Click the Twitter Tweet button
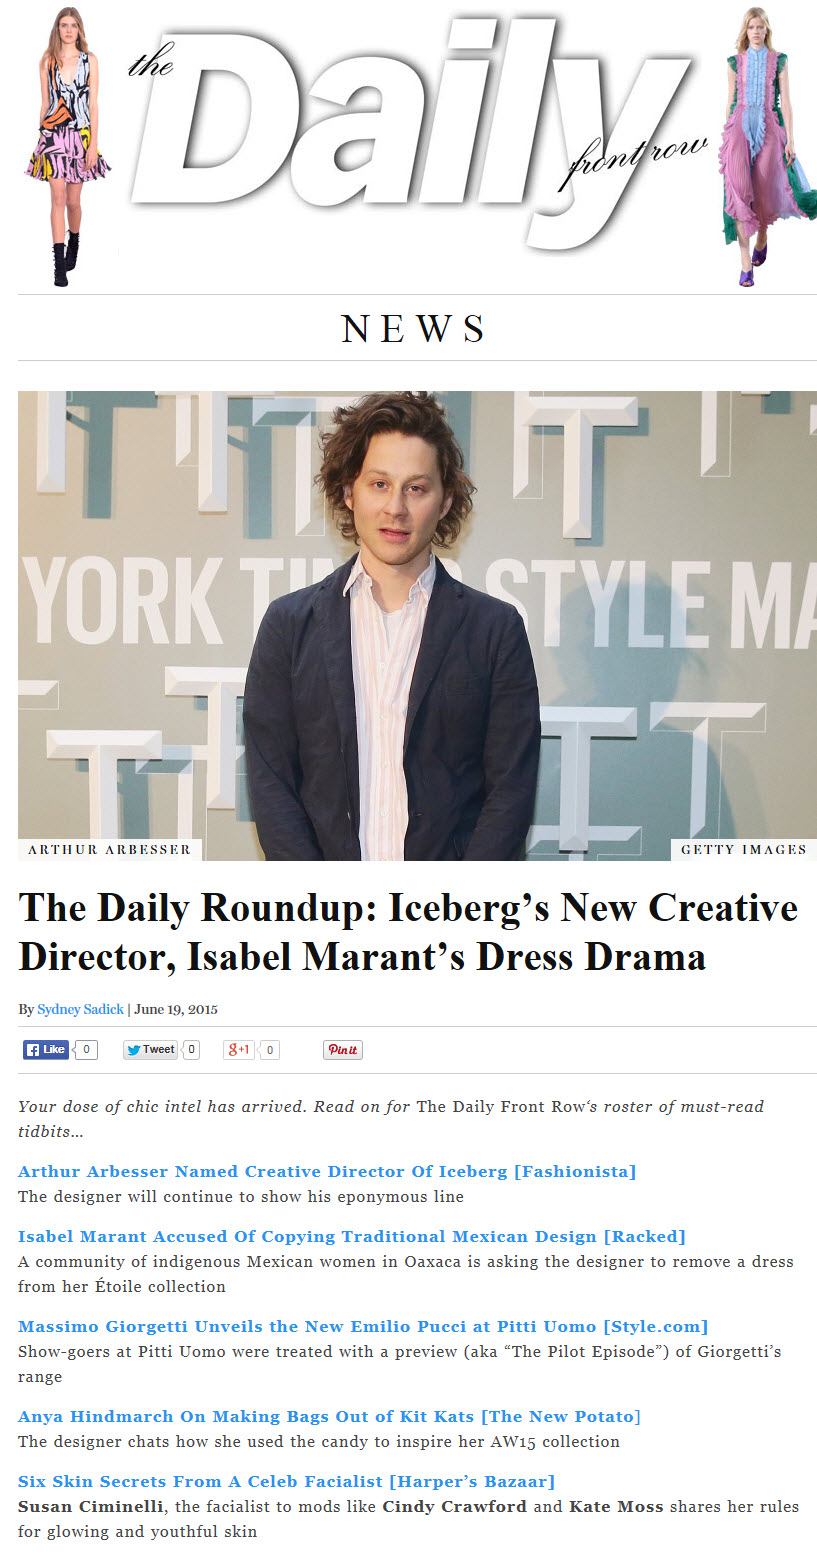Image resolution: width=817 pixels, height=1558 pixels. click(150, 1050)
